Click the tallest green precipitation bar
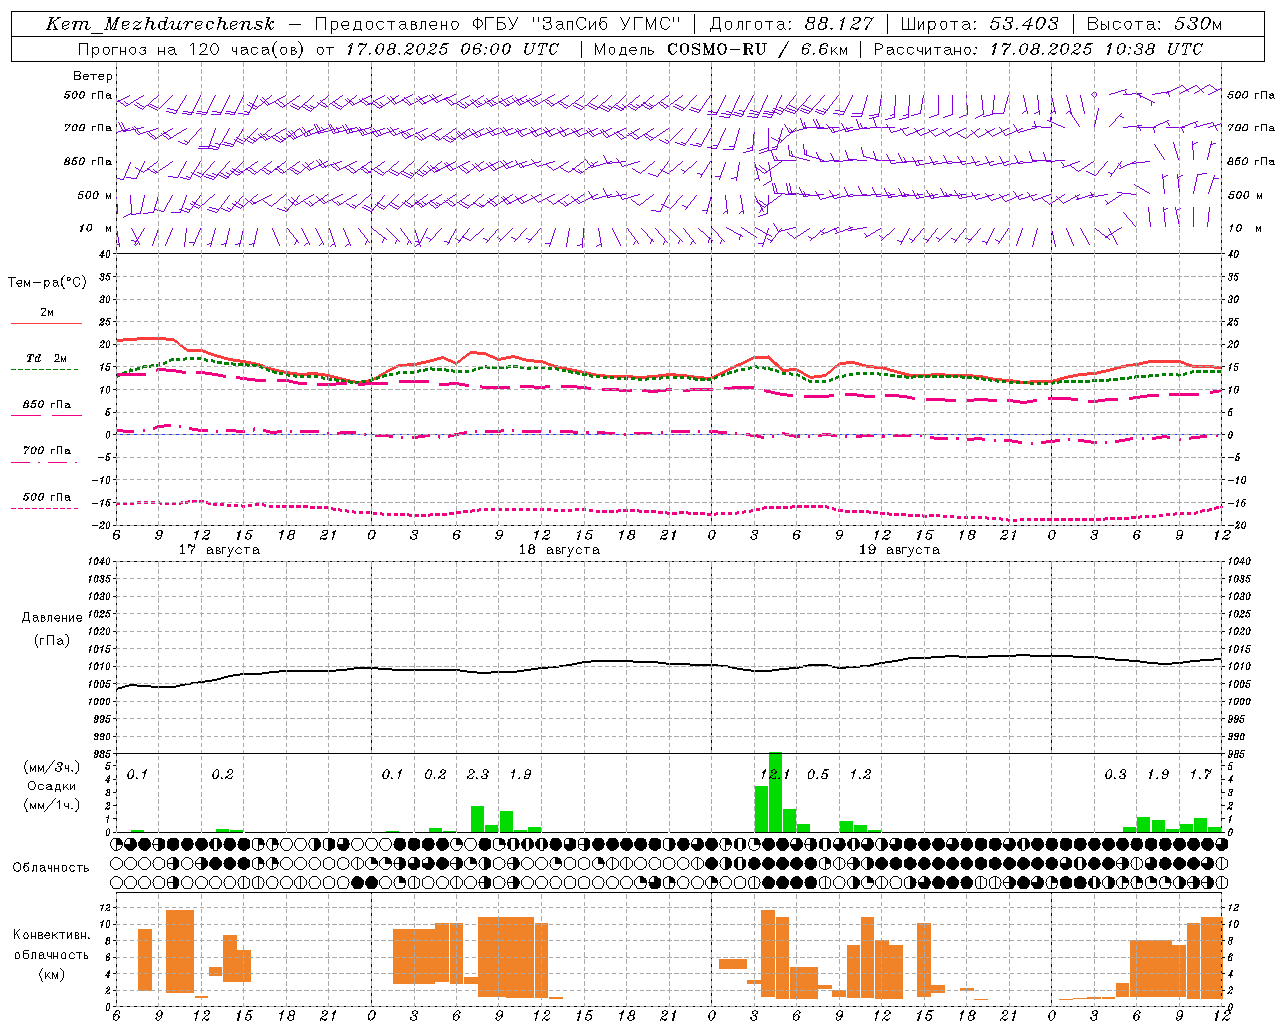This screenshot has height=1024, width=1280. tap(775, 792)
